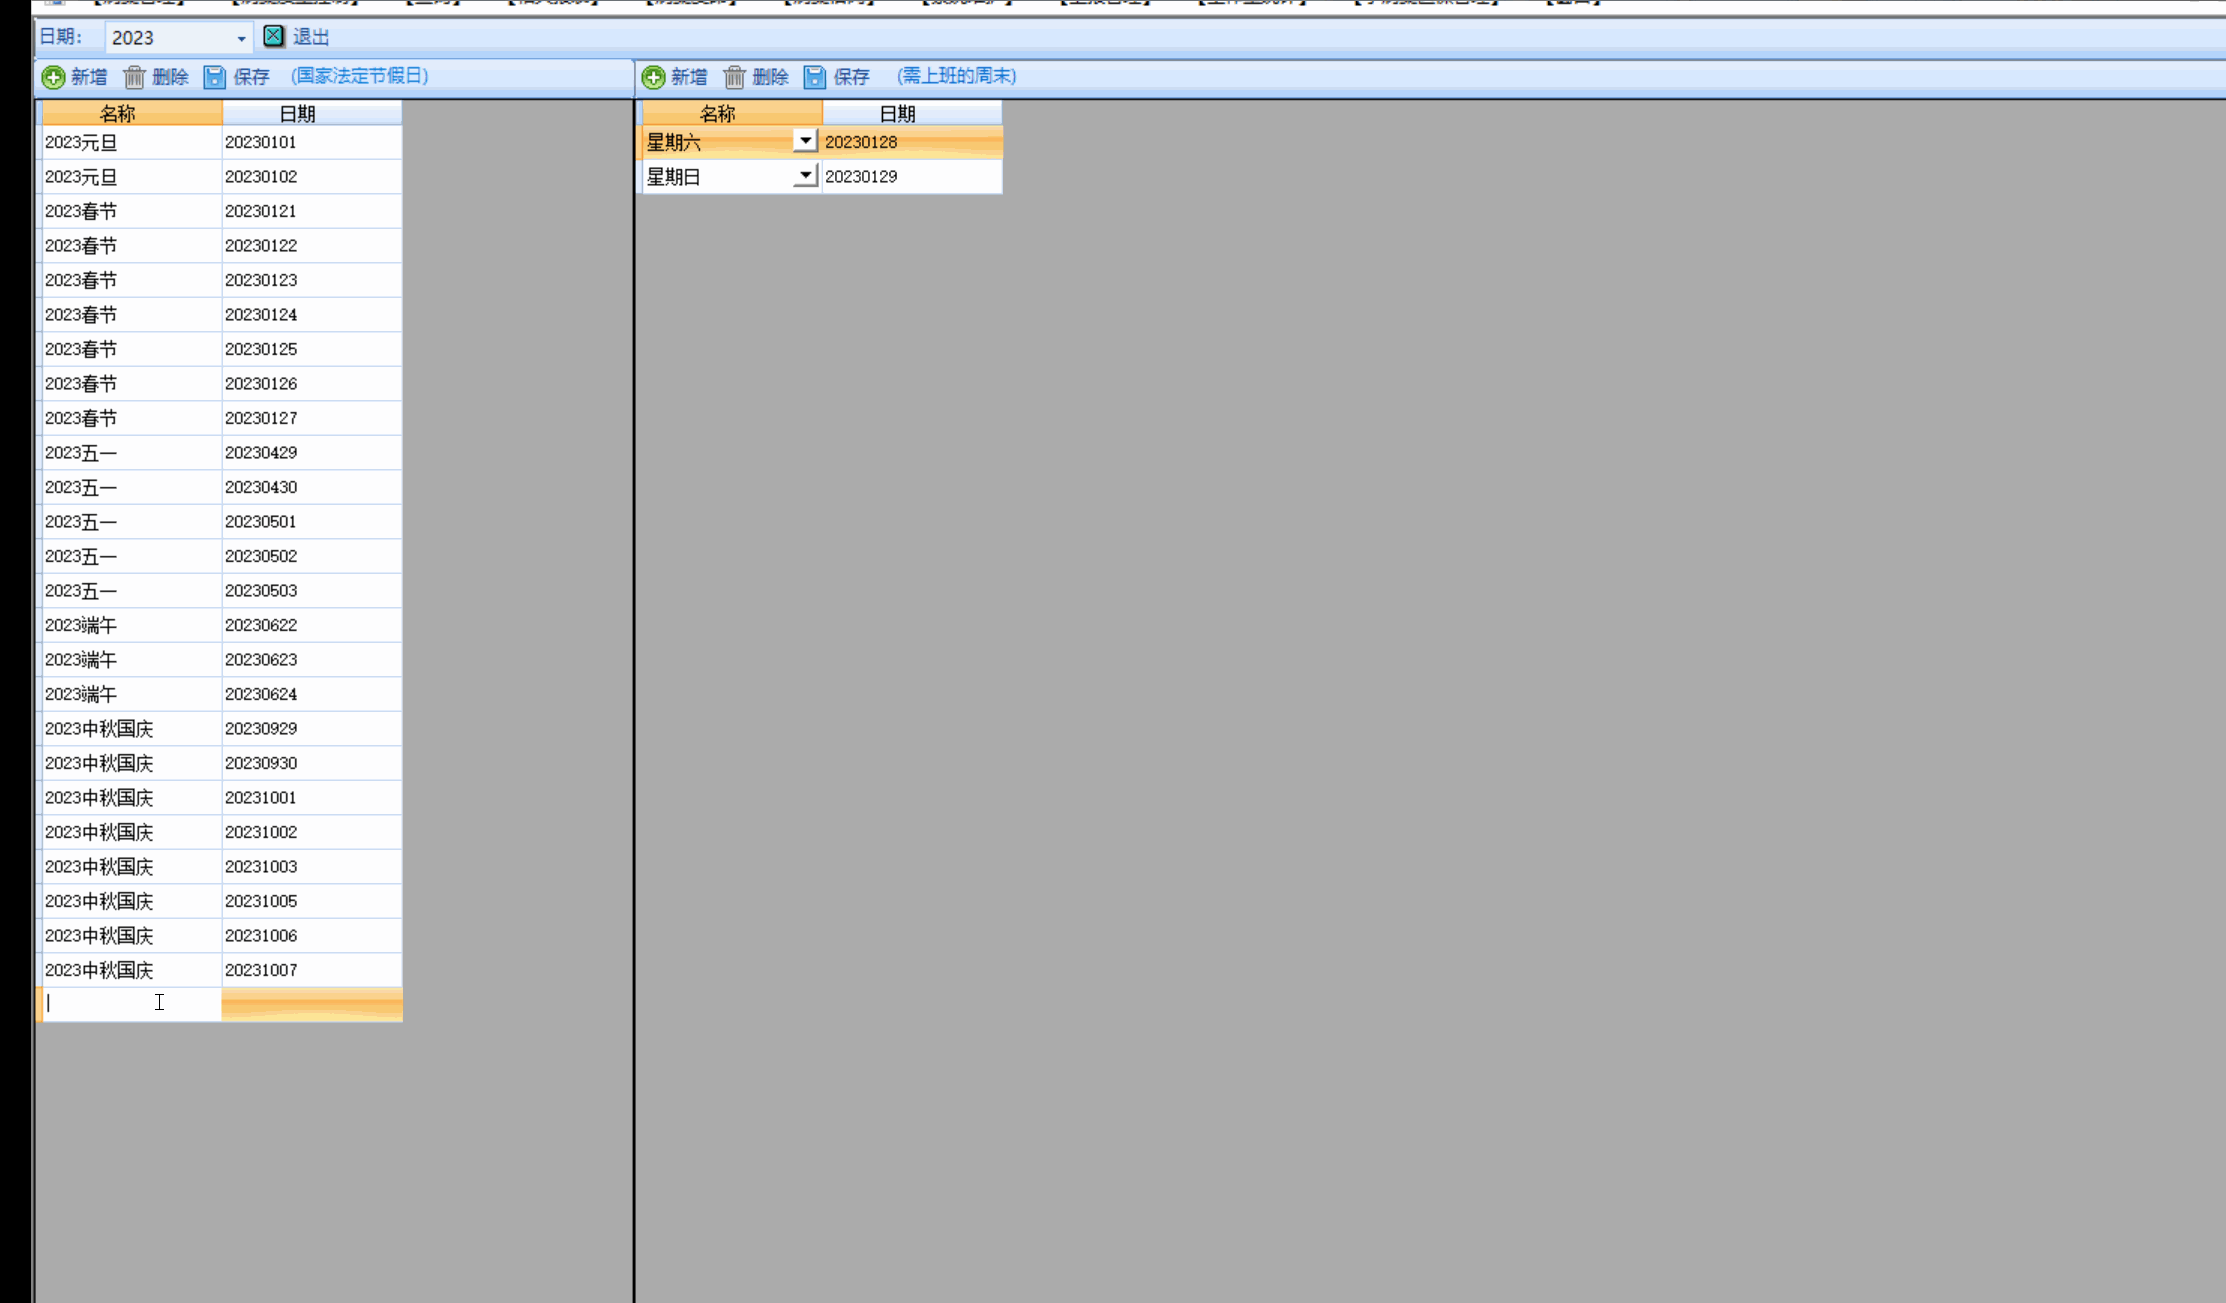Click the green add icon for national holidays
The width and height of the screenshot is (2226, 1303).
coord(53,77)
